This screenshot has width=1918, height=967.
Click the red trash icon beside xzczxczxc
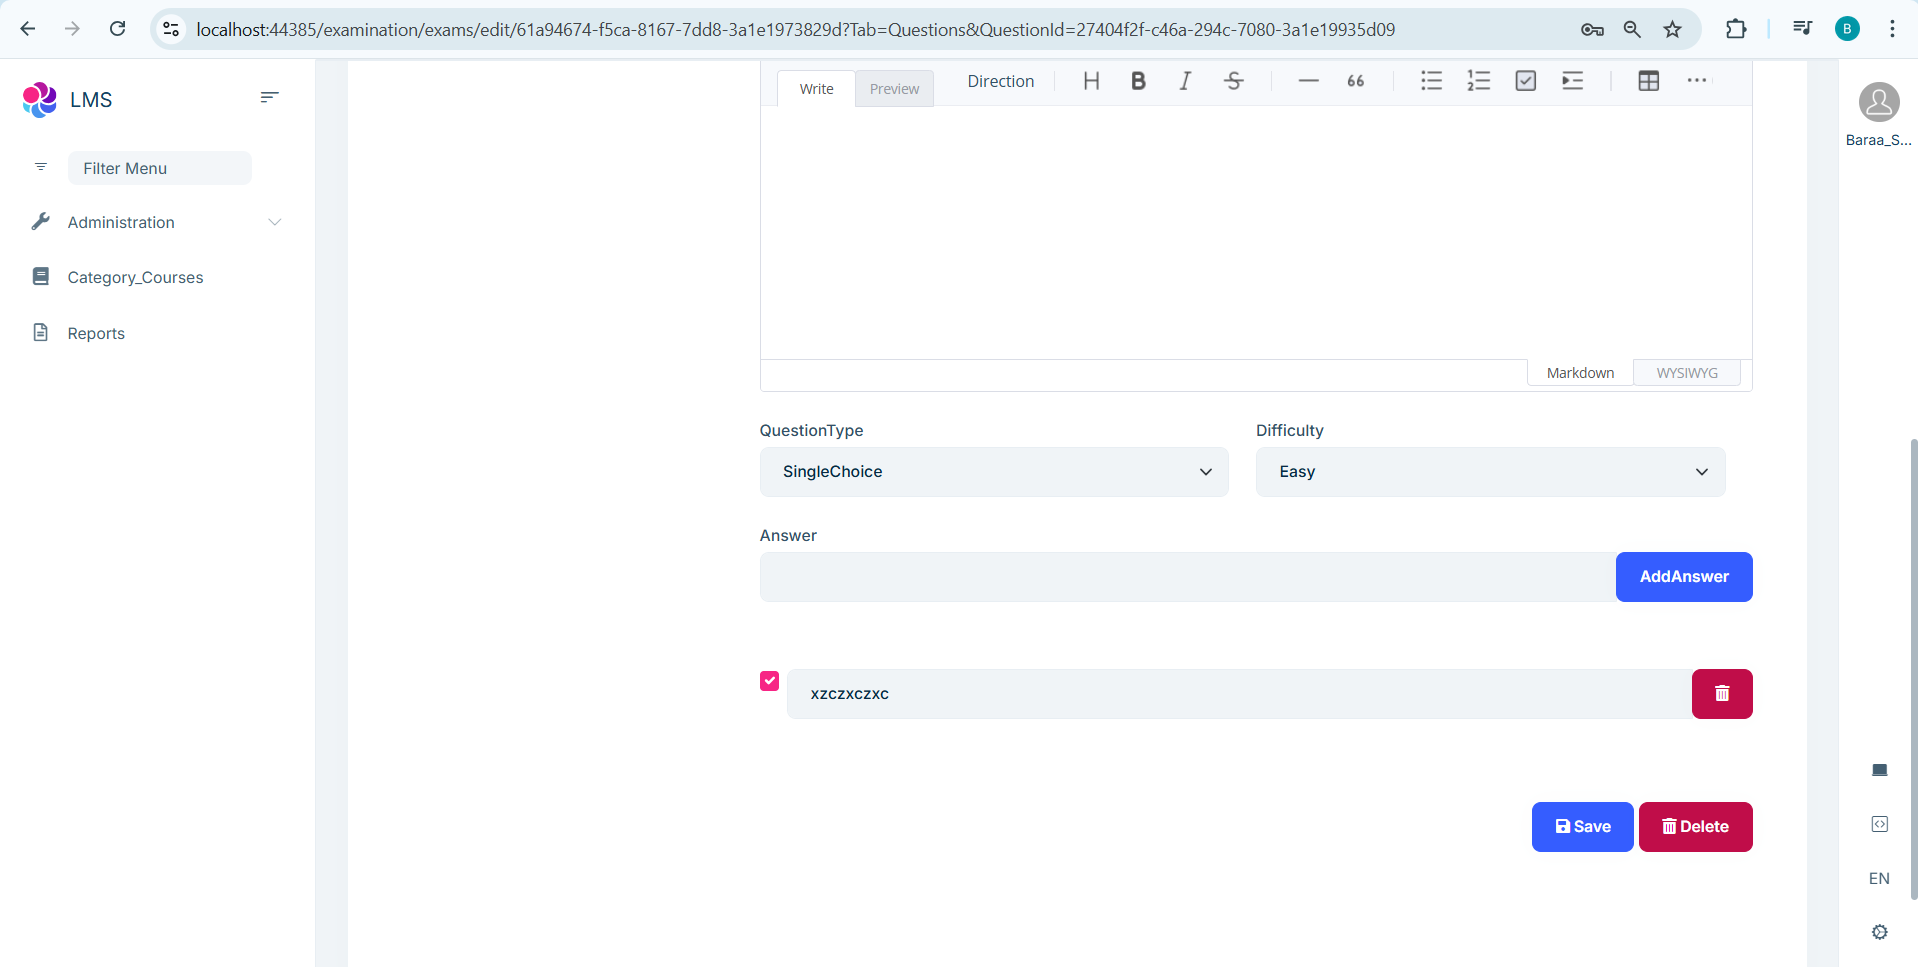(1721, 694)
